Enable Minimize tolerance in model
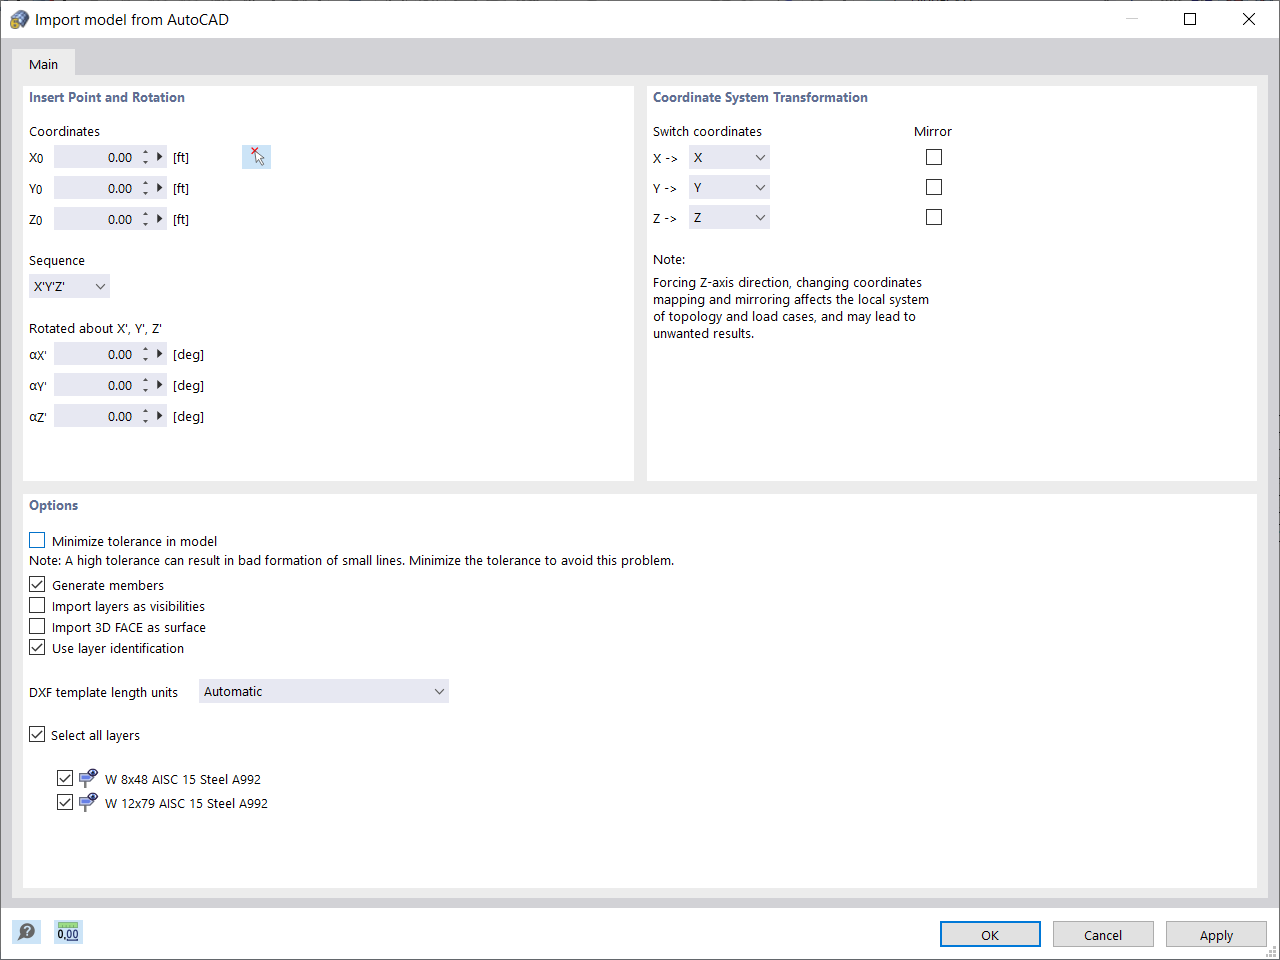The width and height of the screenshot is (1280, 960). tap(37, 540)
